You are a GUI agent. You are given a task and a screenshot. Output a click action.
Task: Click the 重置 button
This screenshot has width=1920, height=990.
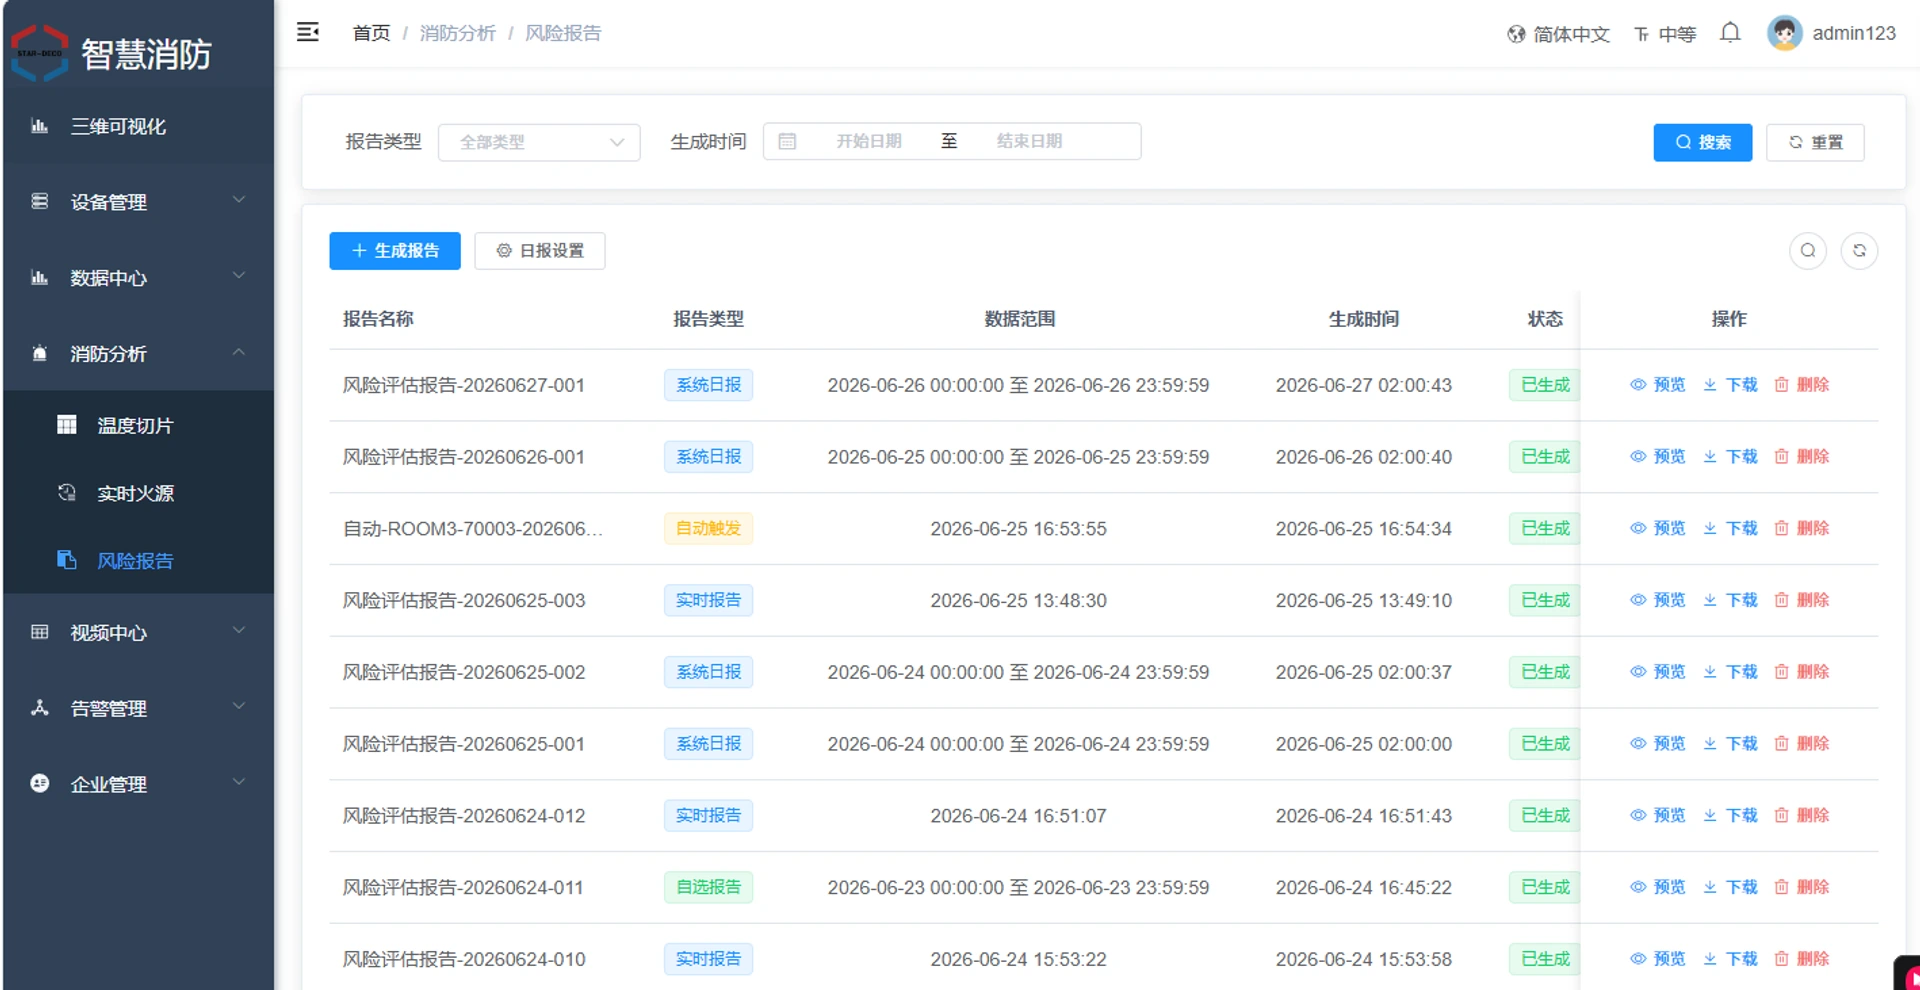1815,142
